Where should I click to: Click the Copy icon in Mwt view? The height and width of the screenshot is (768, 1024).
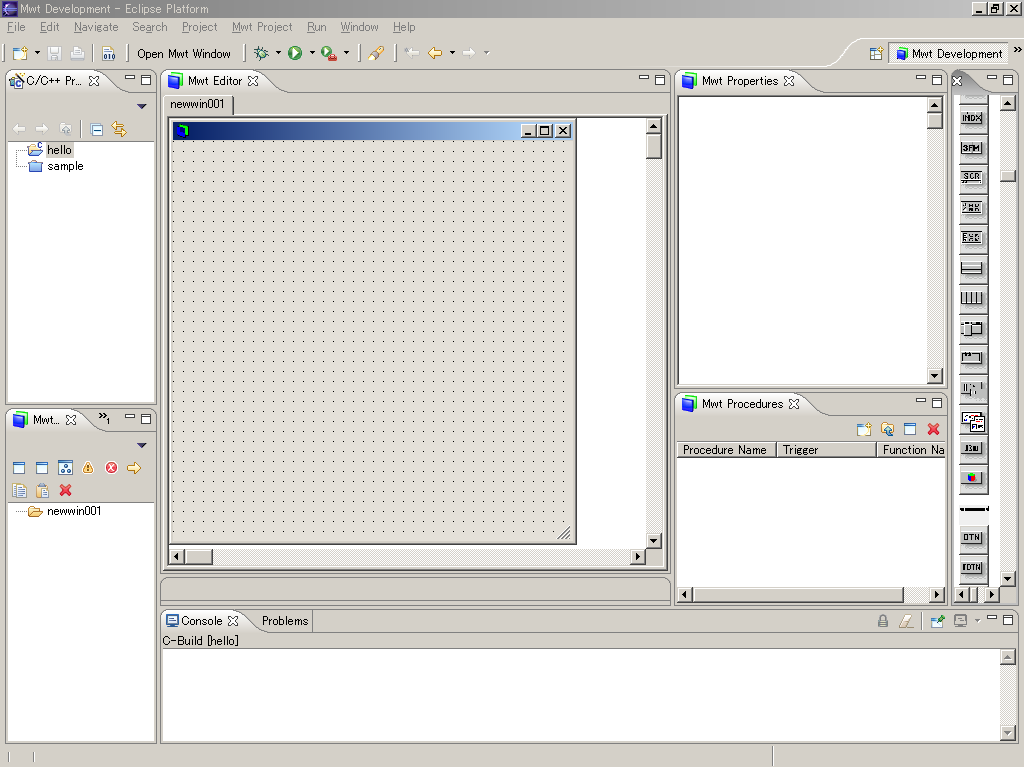20,490
